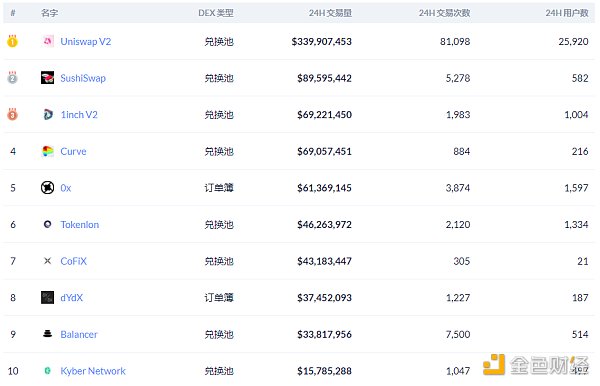
Task: Click the gold first-place medal icon
Action: coord(12,41)
